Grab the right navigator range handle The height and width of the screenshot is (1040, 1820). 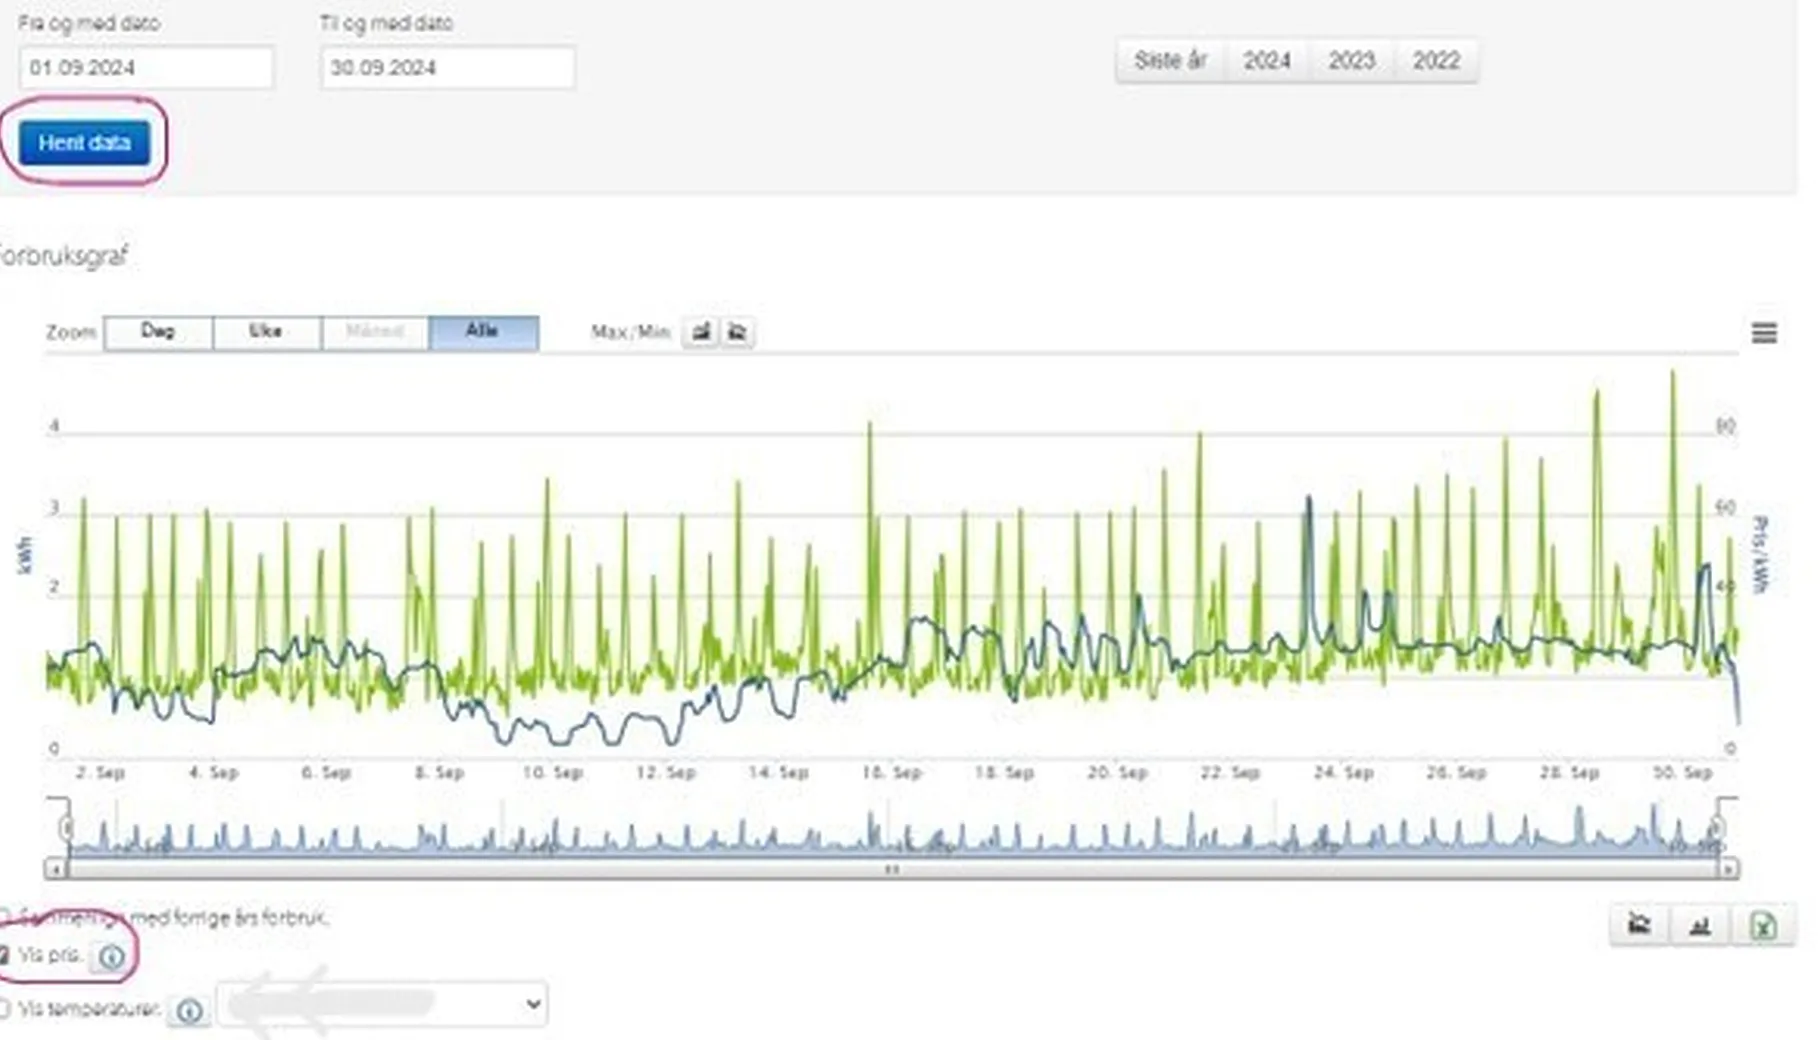pos(1717,827)
